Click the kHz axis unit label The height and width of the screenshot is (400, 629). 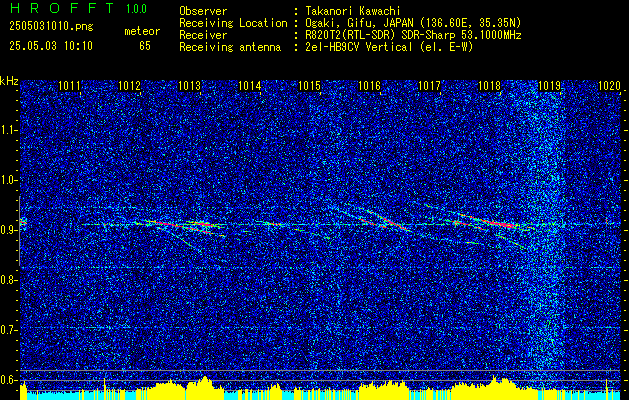coord(9,81)
